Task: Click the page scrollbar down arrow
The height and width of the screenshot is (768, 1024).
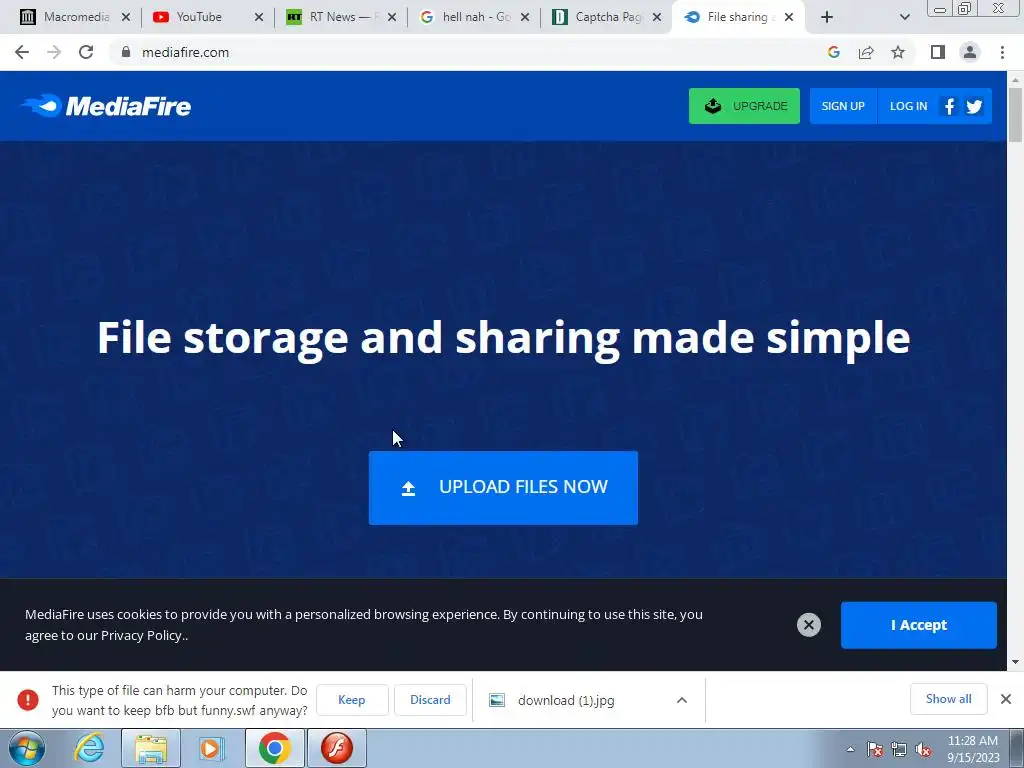Action: 1016,662
